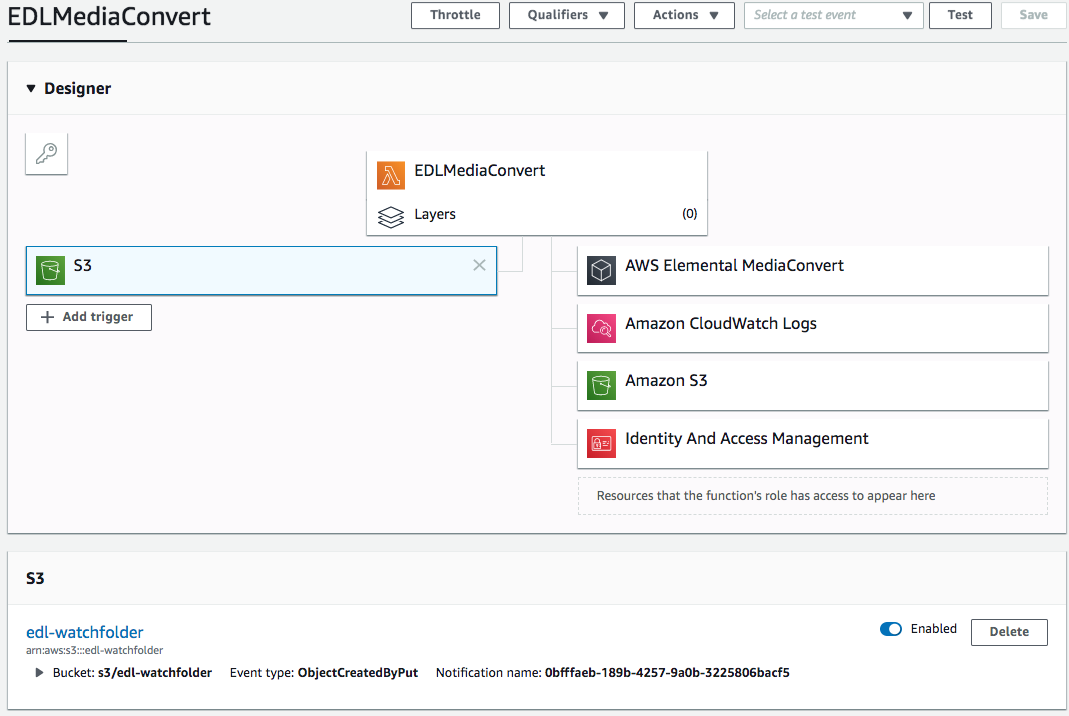Click the EDLMediaConvert page title
The height and width of the screenshot is (716, 1069).
click(109, 16)
